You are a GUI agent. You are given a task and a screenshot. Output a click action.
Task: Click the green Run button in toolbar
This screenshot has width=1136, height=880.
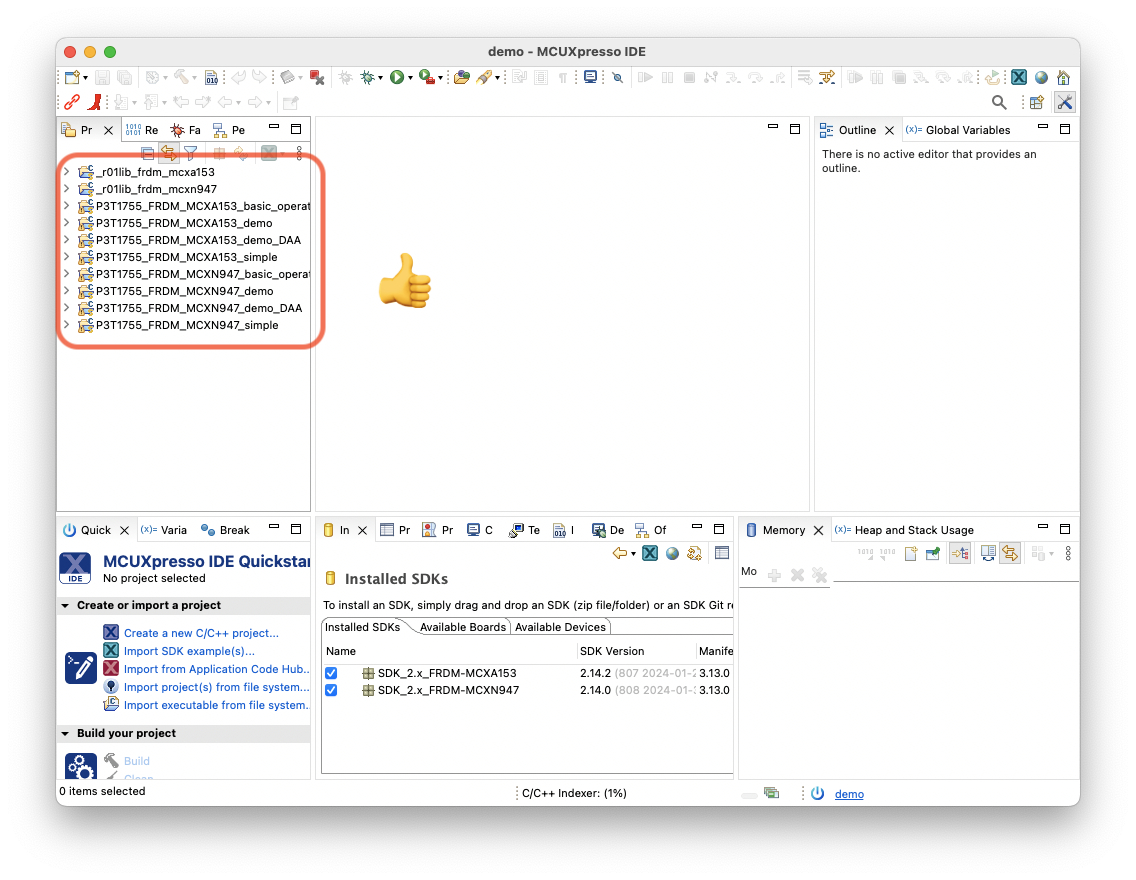pos(396,77)
